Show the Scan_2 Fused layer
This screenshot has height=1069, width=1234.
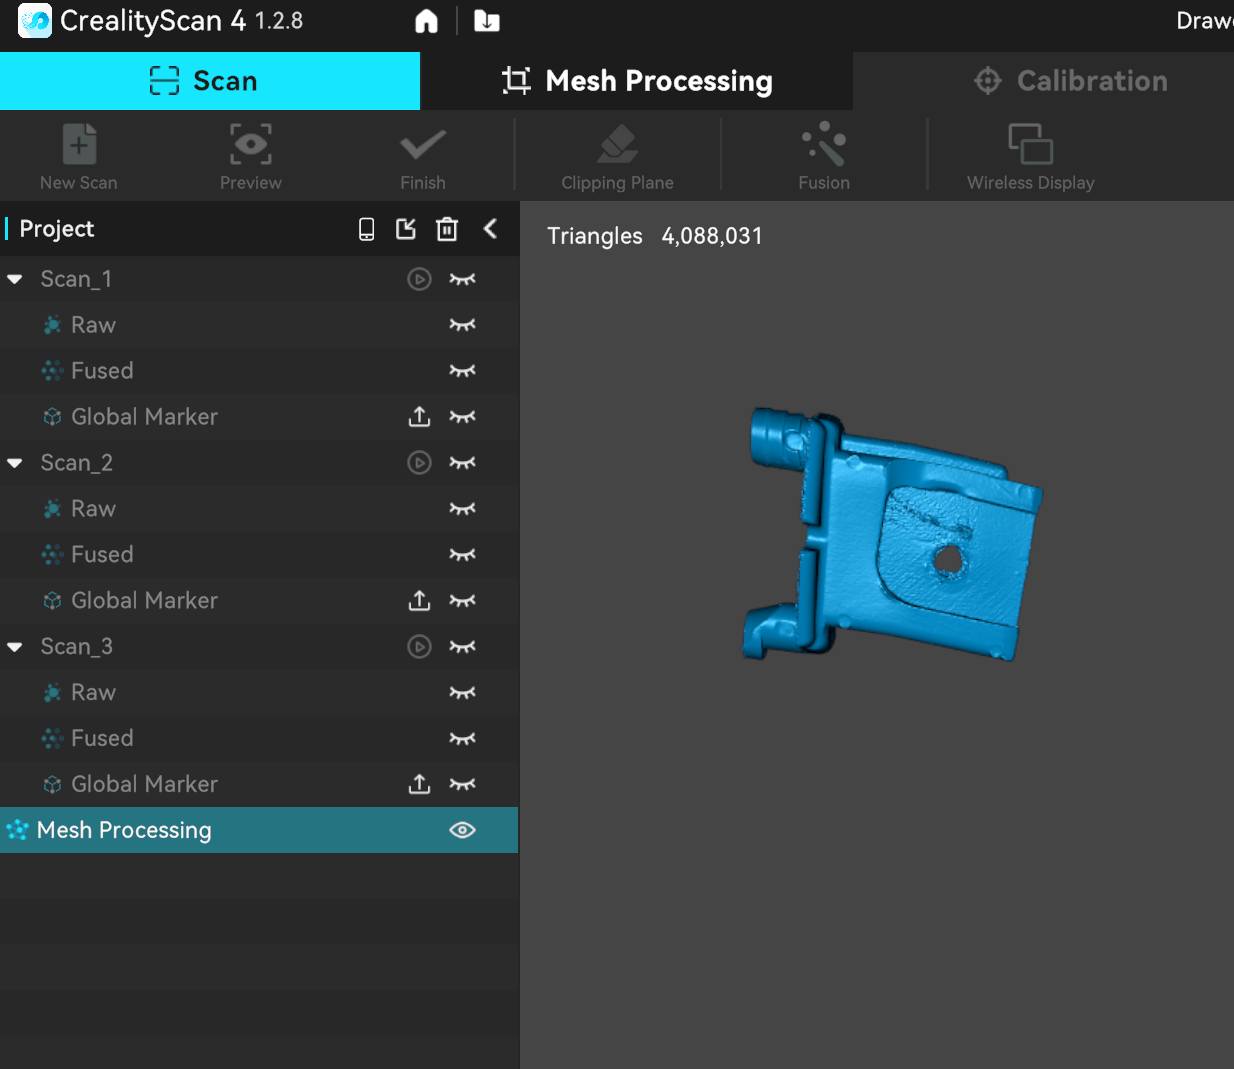462,555
